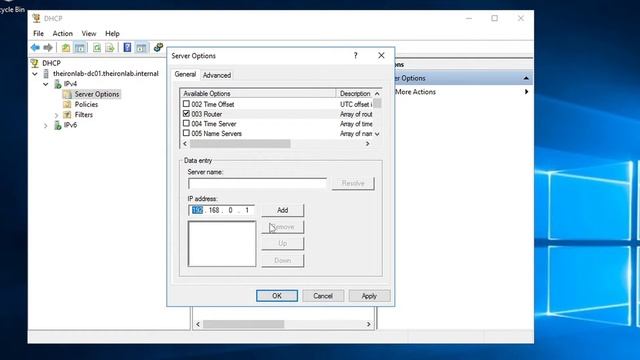Click the DHCP app icon in the title bar
Viewport: 640px width, 360px height.
36,18
